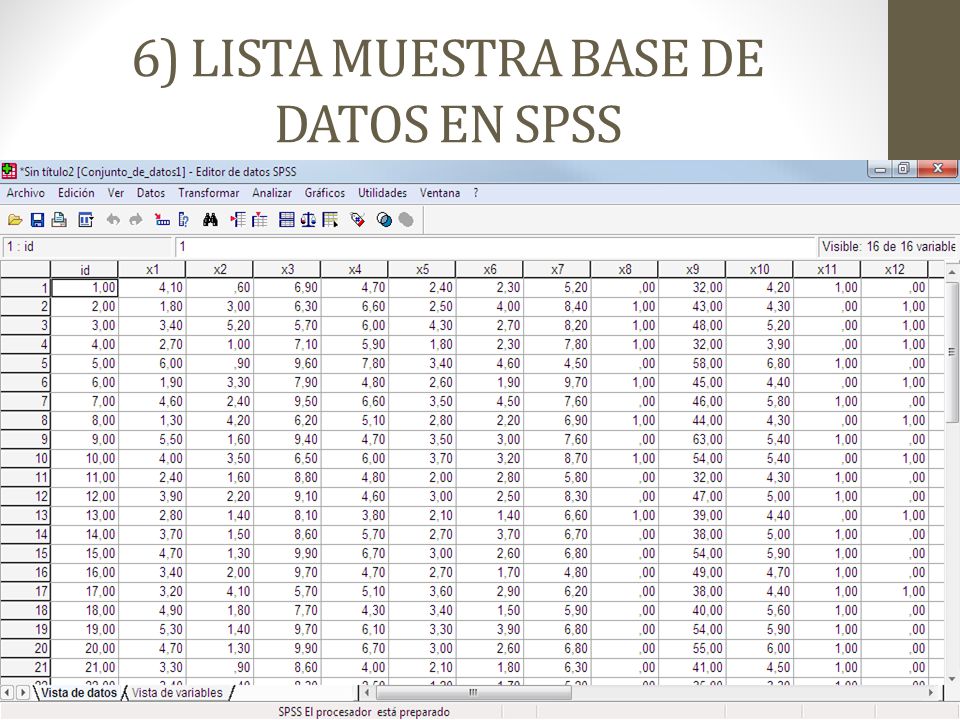
Task: Click the horizontal scrollbar thumb of data grid
Action: click(473, 692)
